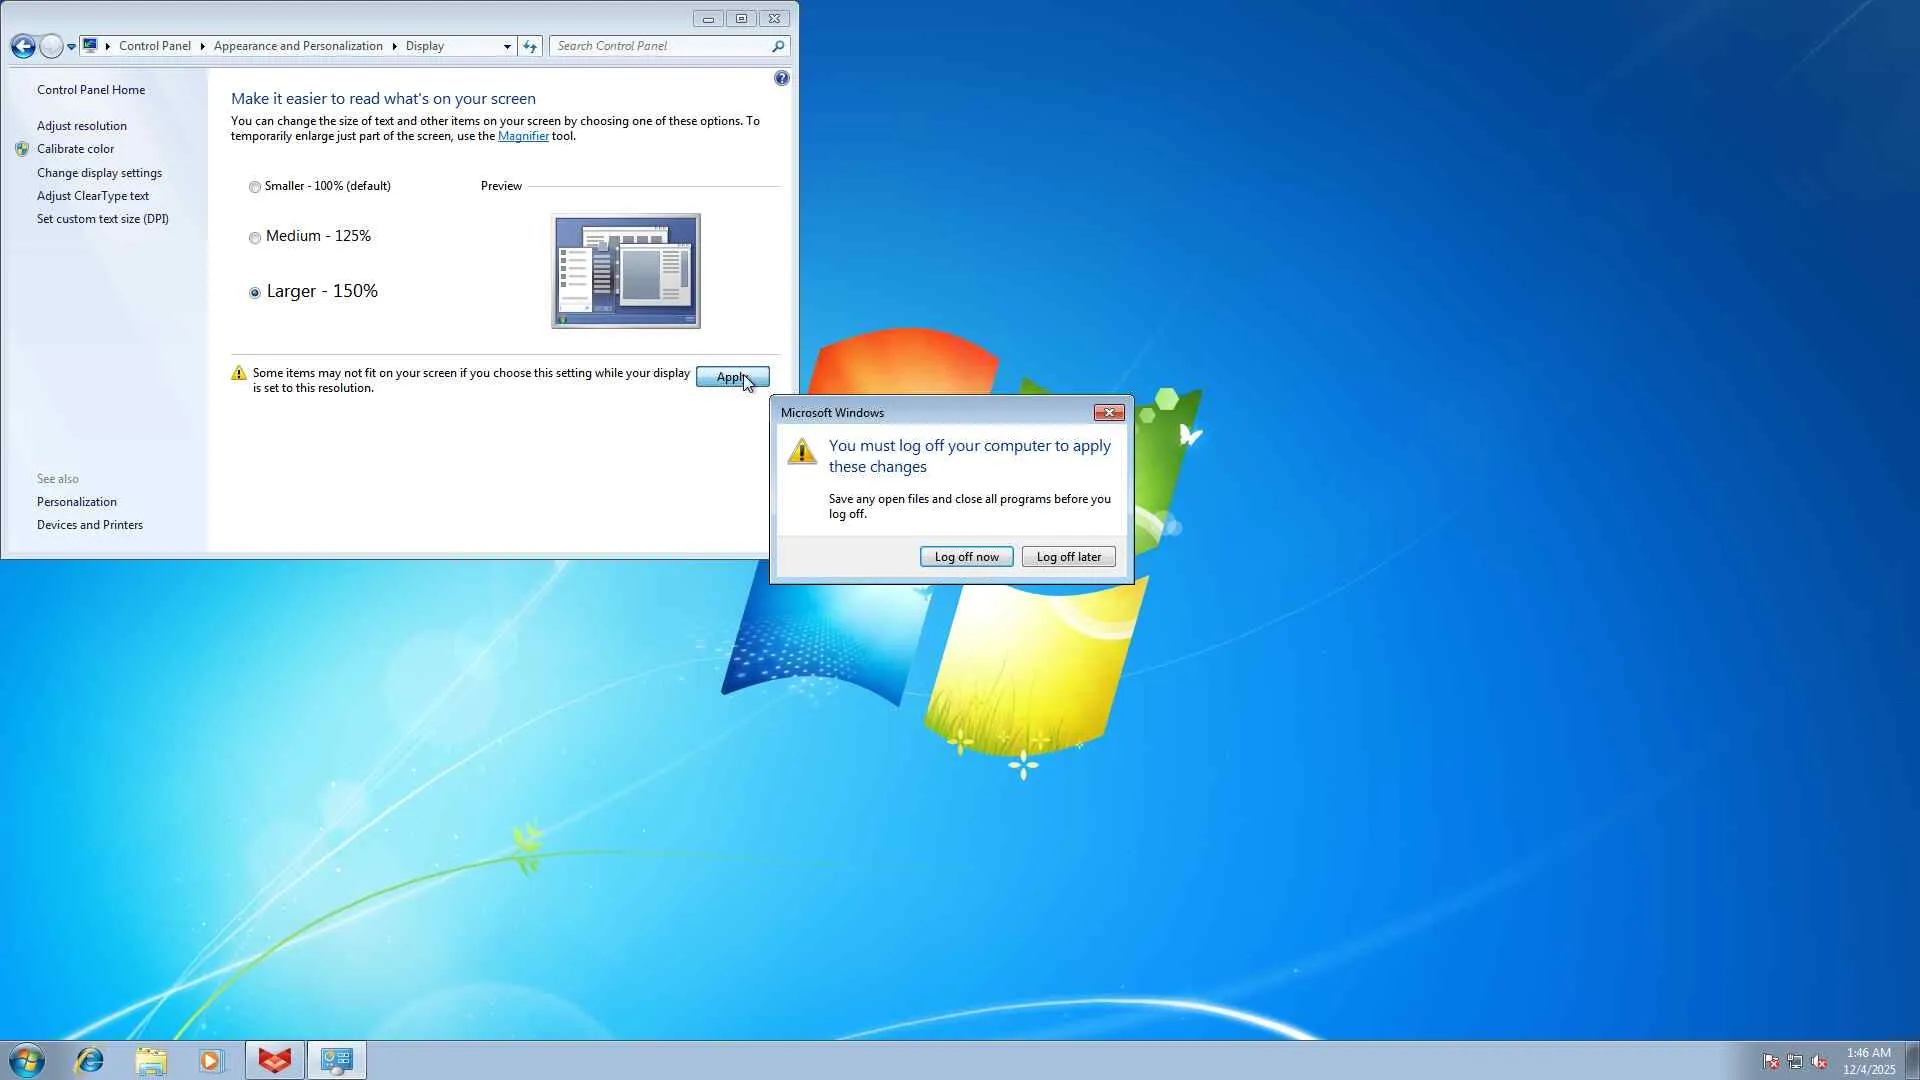The width and height of the screenshot is (1920, 1080).
Task: Open Adjust resolution in the sidebar
Action: pos(82,126)
